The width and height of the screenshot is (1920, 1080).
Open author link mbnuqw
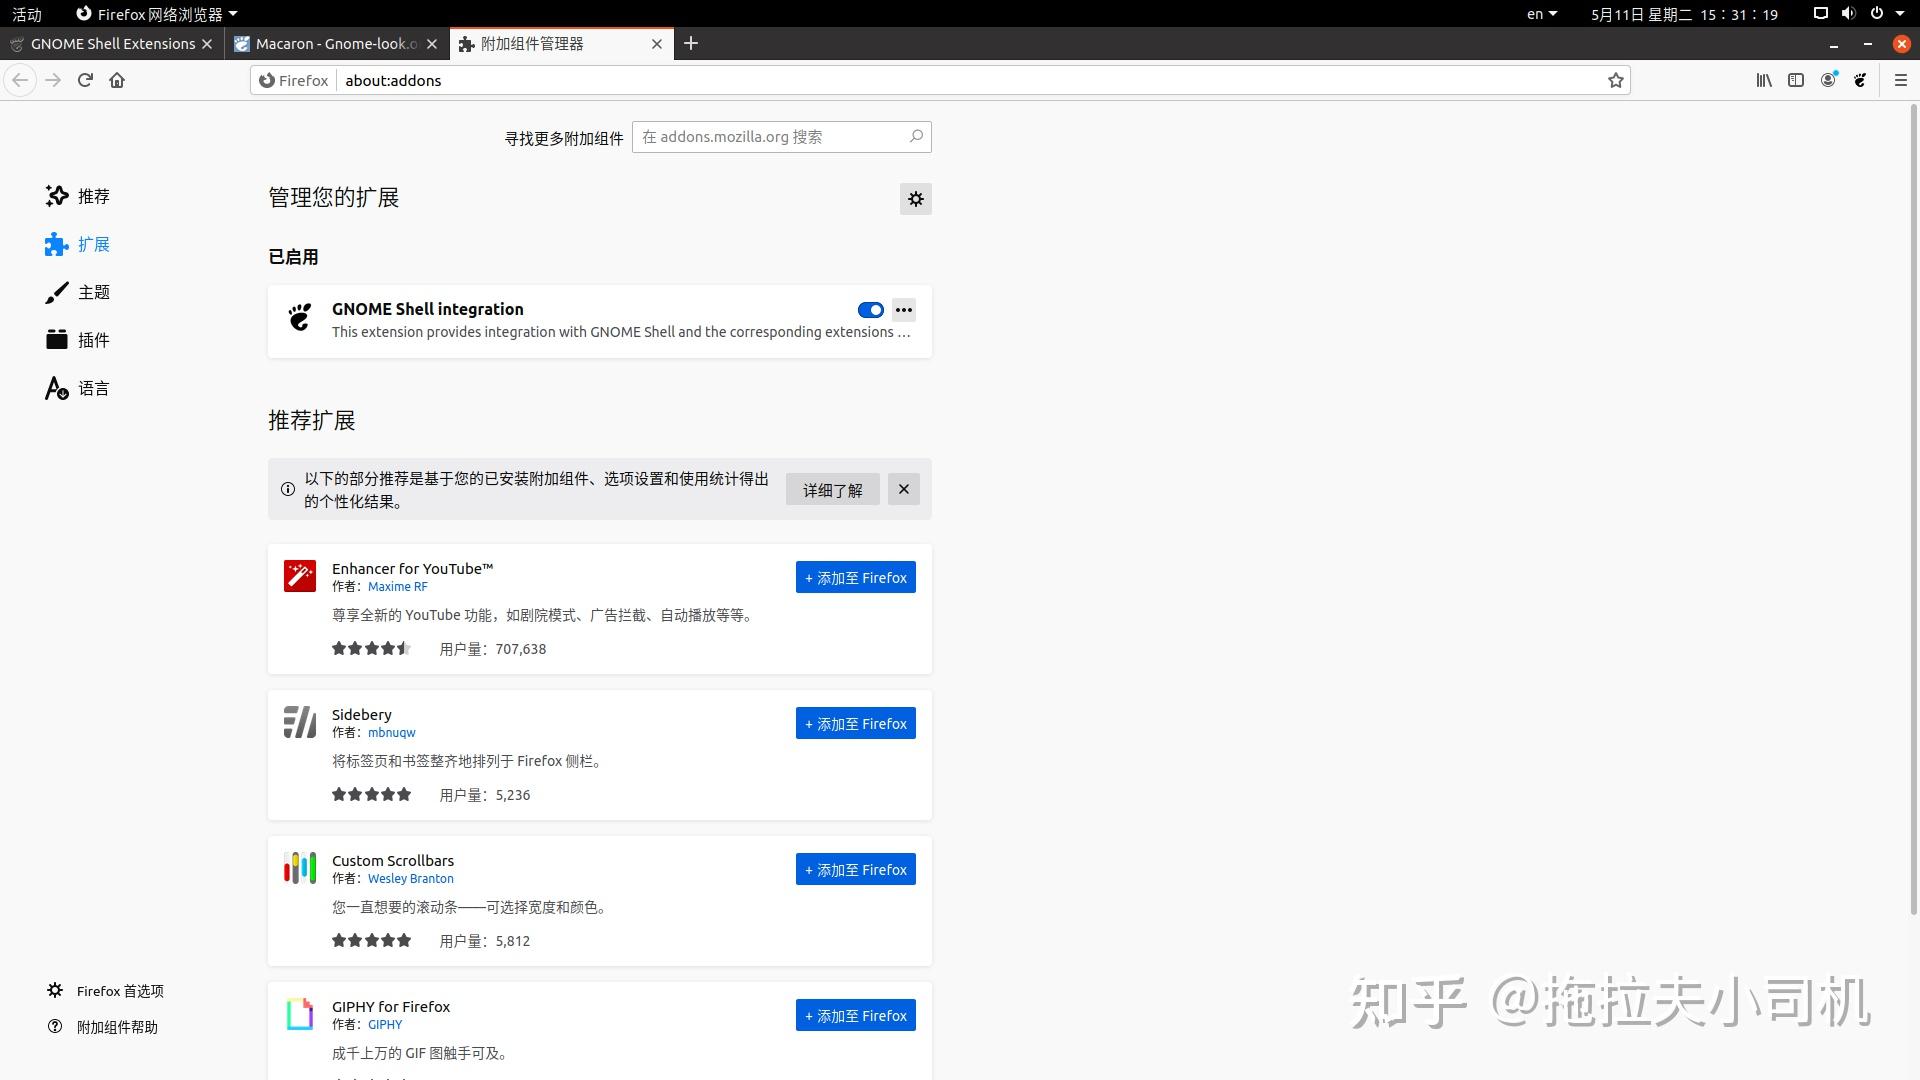[392, 733]
